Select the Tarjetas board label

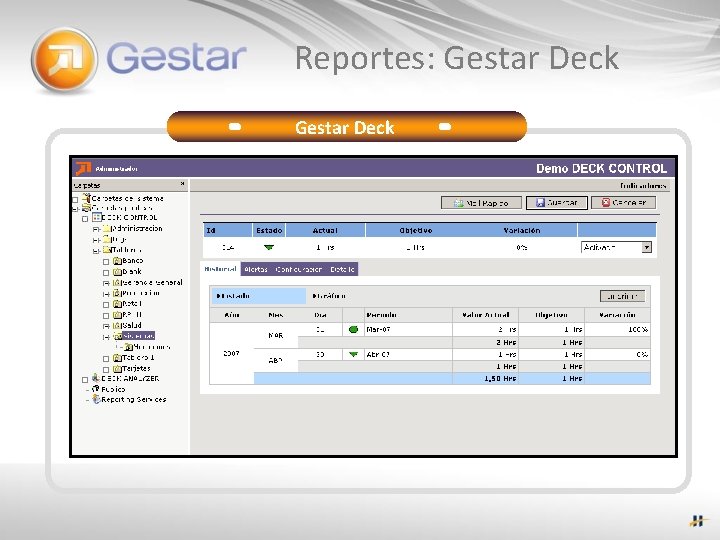(136, 368)
